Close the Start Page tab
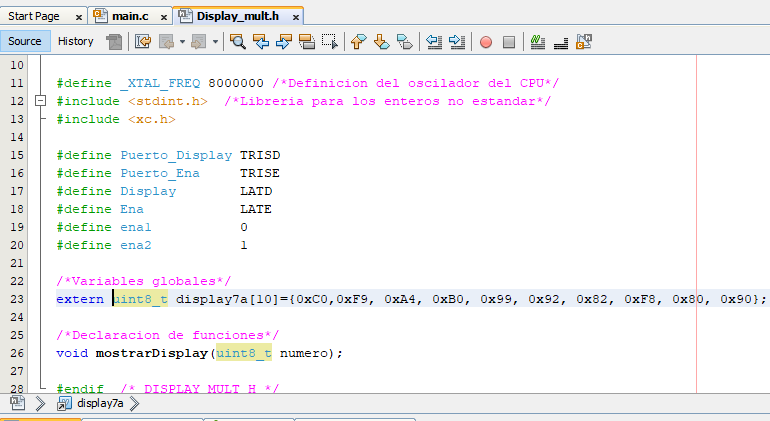 [x=79, y=17]
